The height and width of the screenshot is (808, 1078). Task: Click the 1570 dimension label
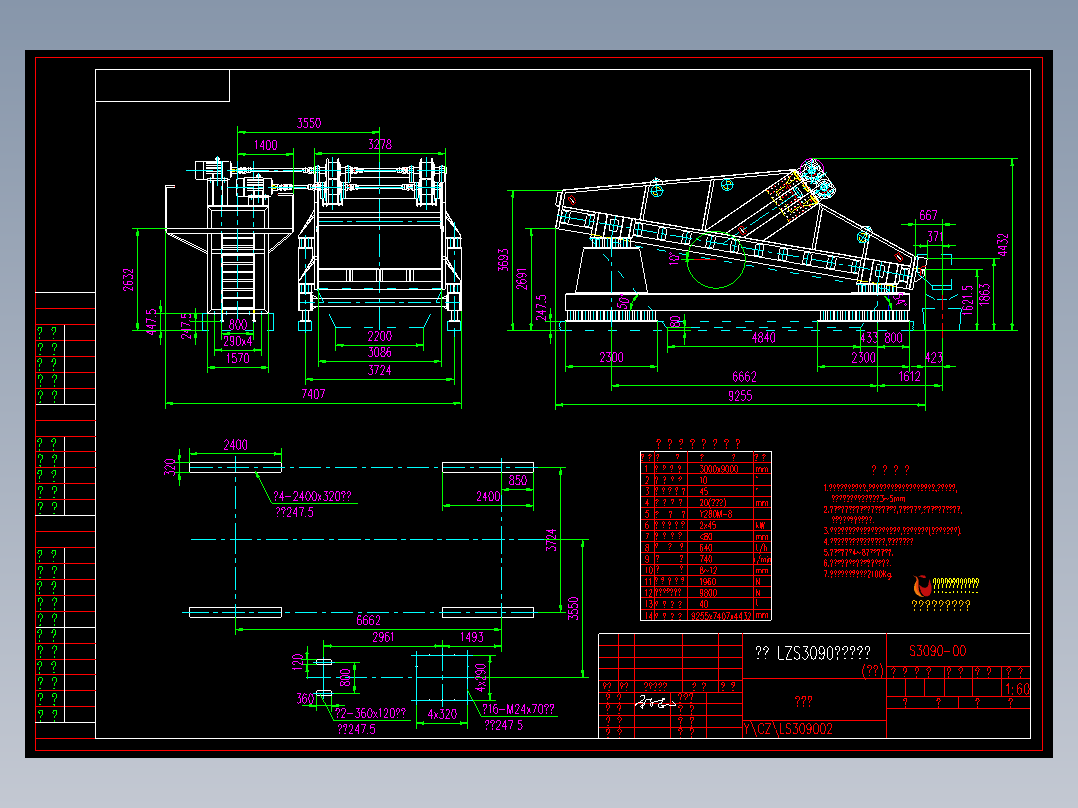tap(237, 358)
